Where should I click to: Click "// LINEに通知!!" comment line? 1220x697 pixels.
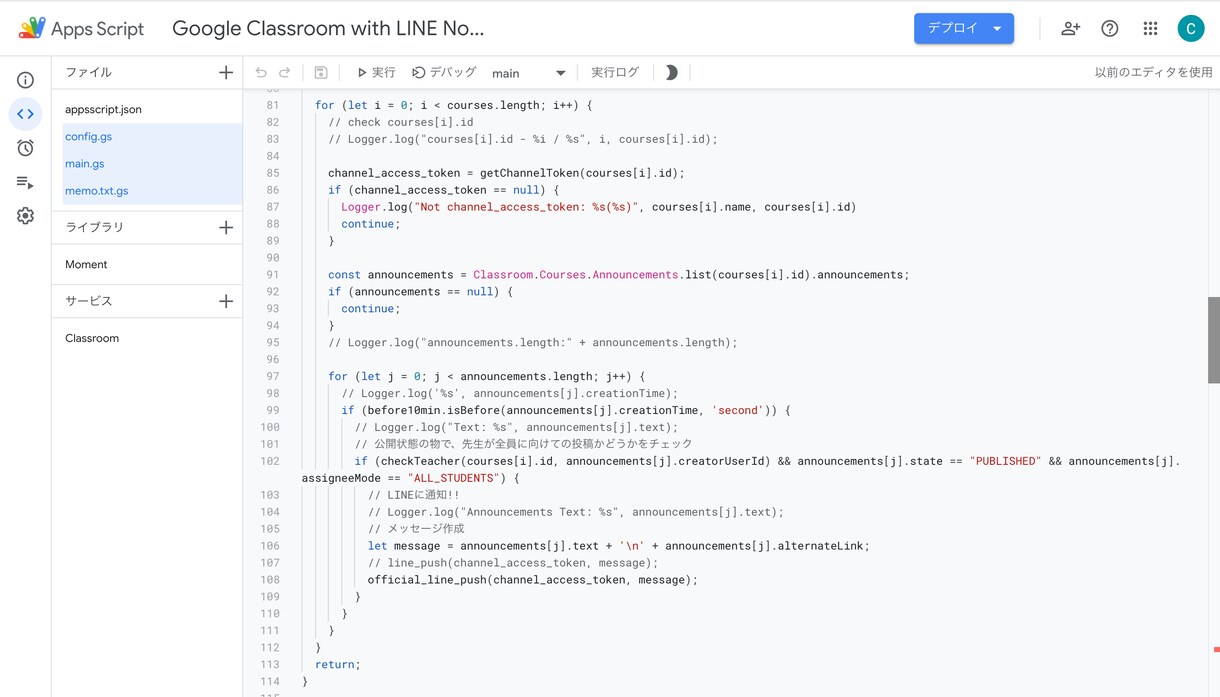(x=413, y=495)
